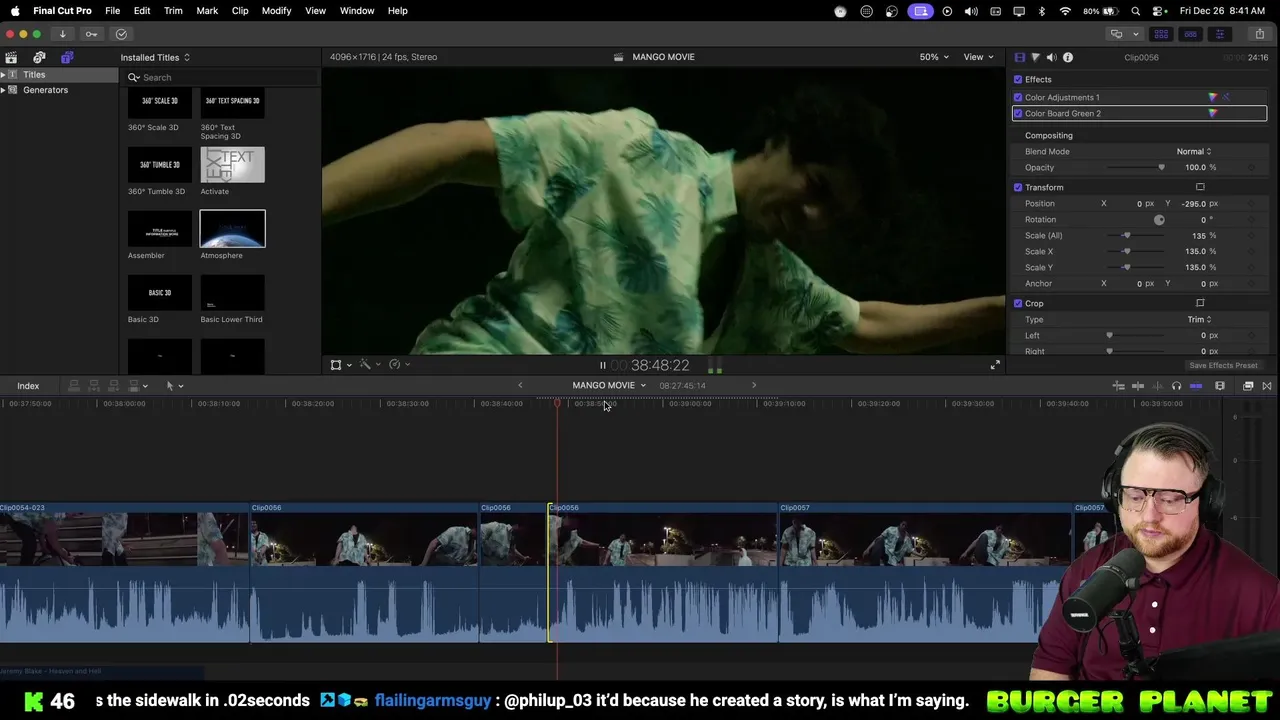
Task: Click the Index button
Action: coord(28,386)
